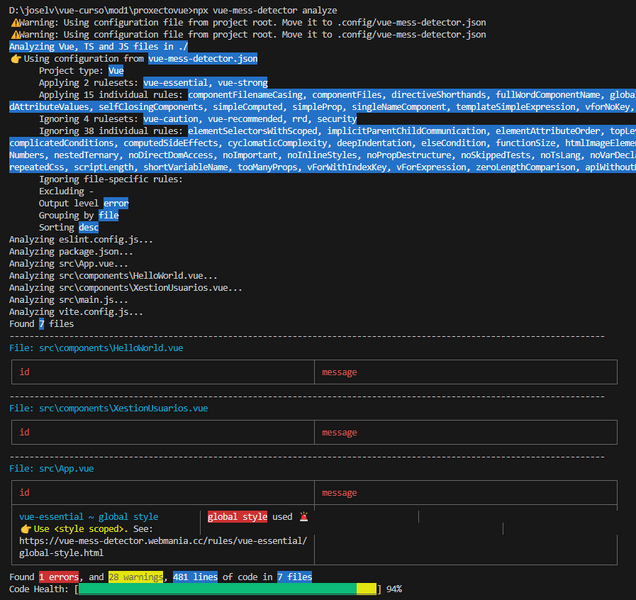Click the 'message' header in XestionUsuarios.vue table

pos(339,432)
